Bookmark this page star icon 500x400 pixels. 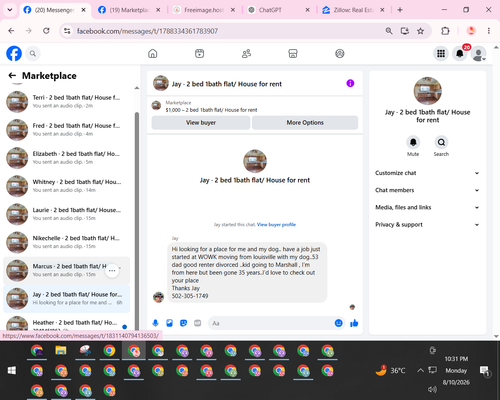click(x=420, y=31)
